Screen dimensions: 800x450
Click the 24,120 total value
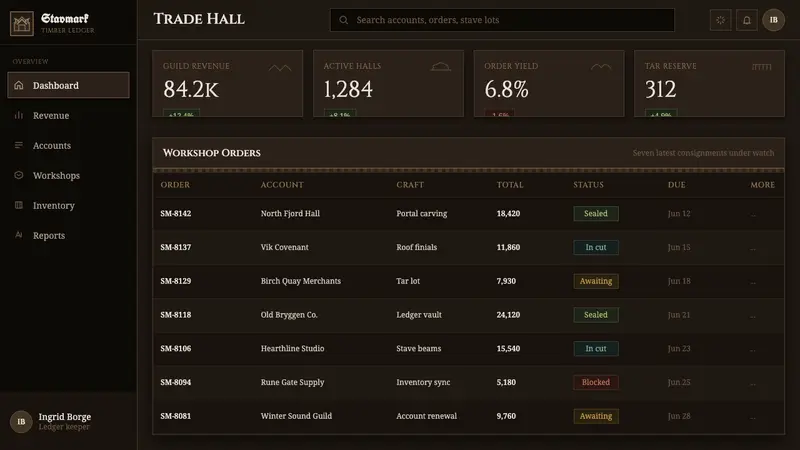coord(508,315)
